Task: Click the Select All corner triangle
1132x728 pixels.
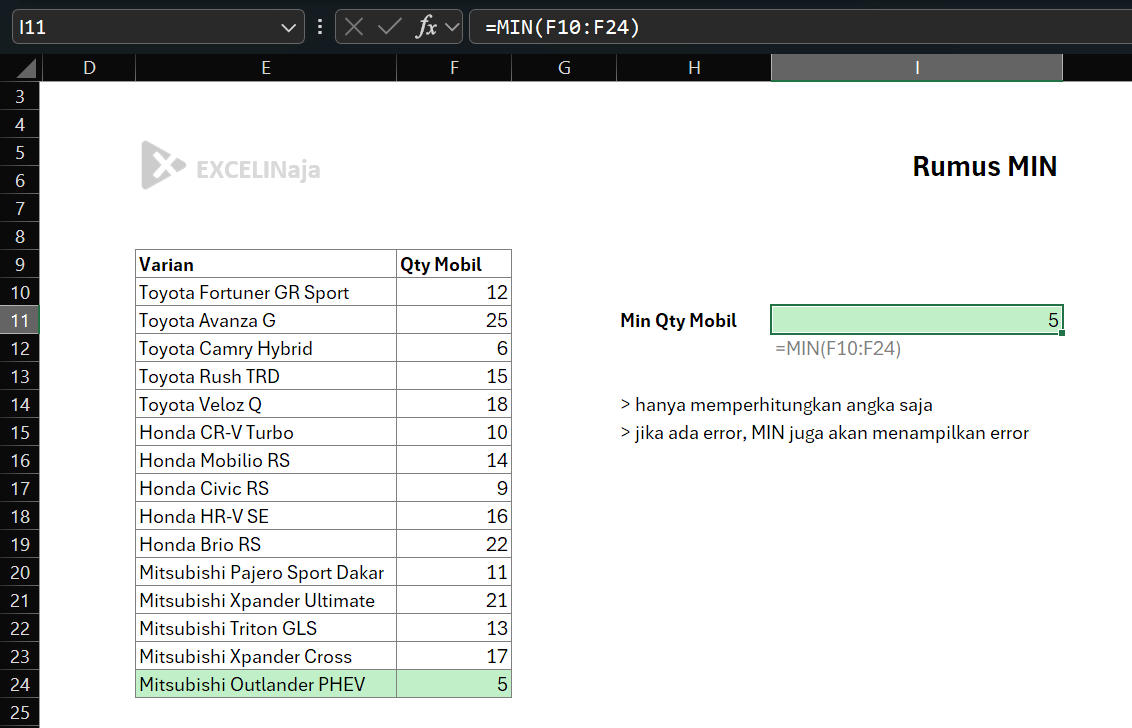Action: (x=25, y=68)
